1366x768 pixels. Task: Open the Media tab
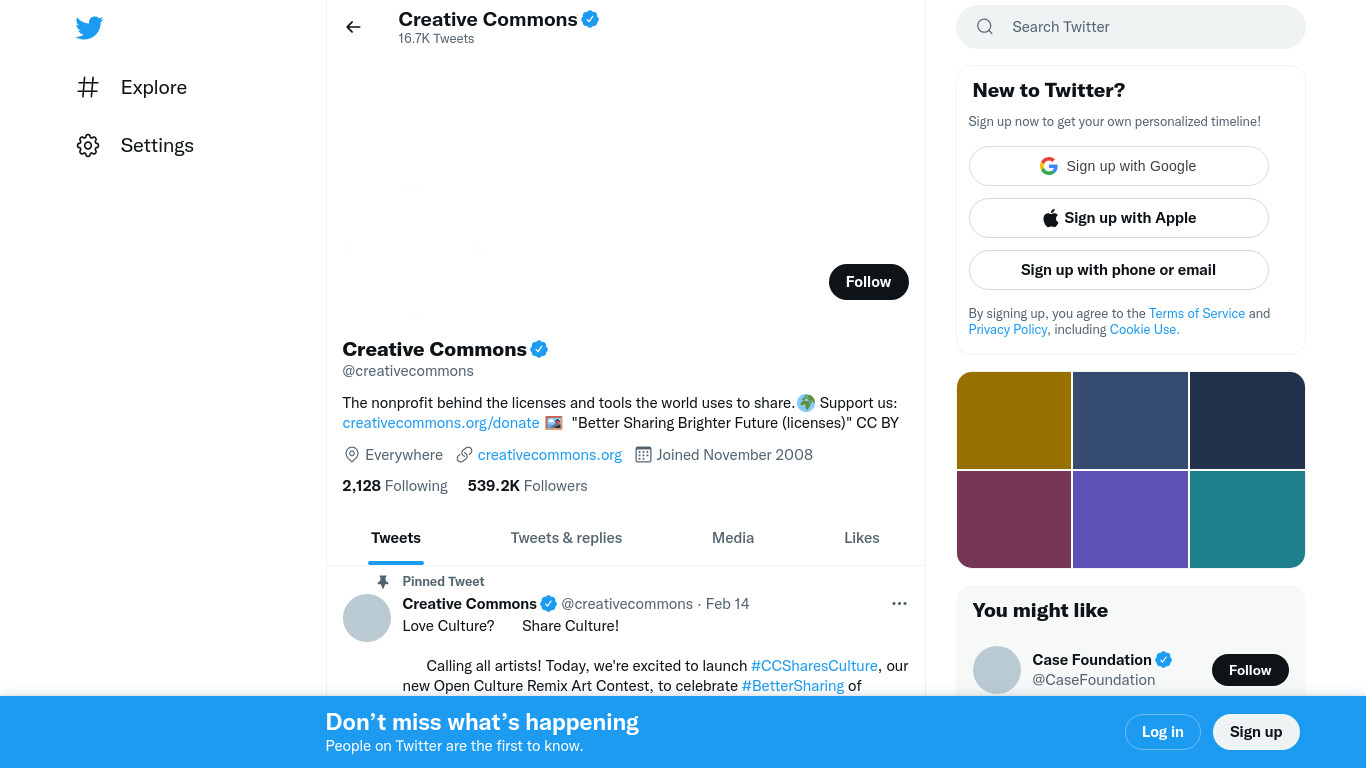point(733,538)
